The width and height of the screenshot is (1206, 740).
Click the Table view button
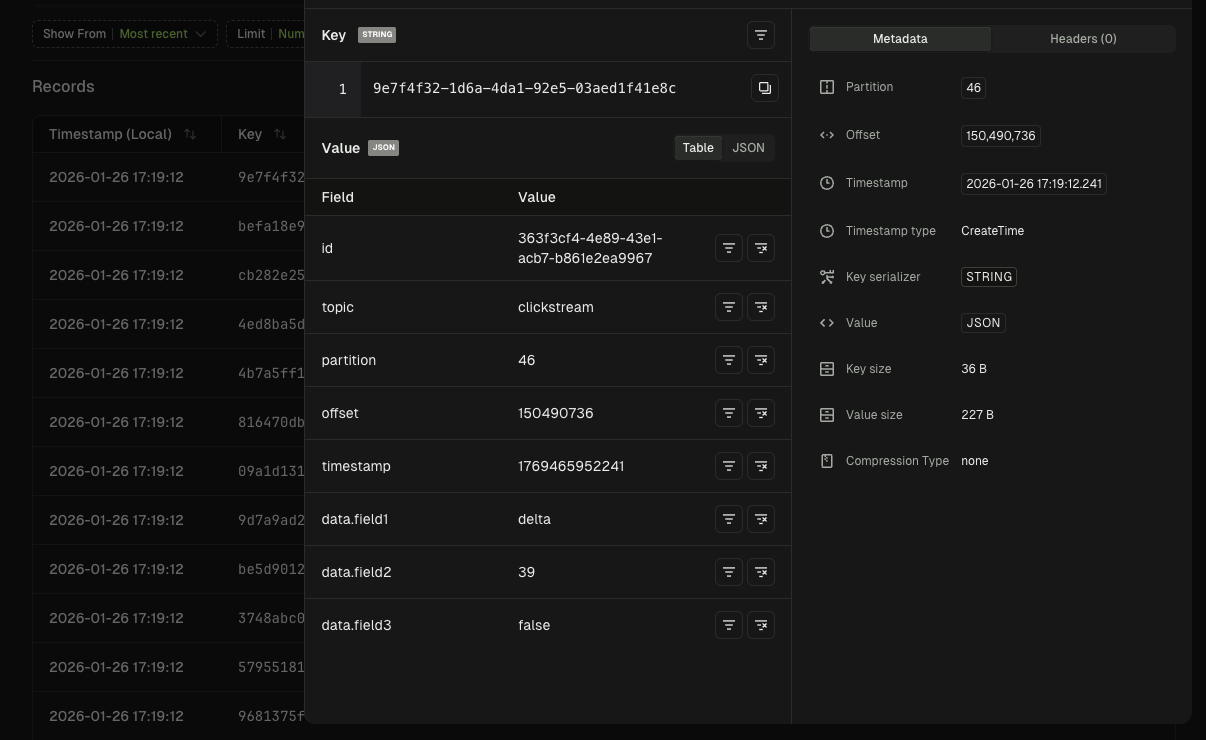click(x=697, y=147)
